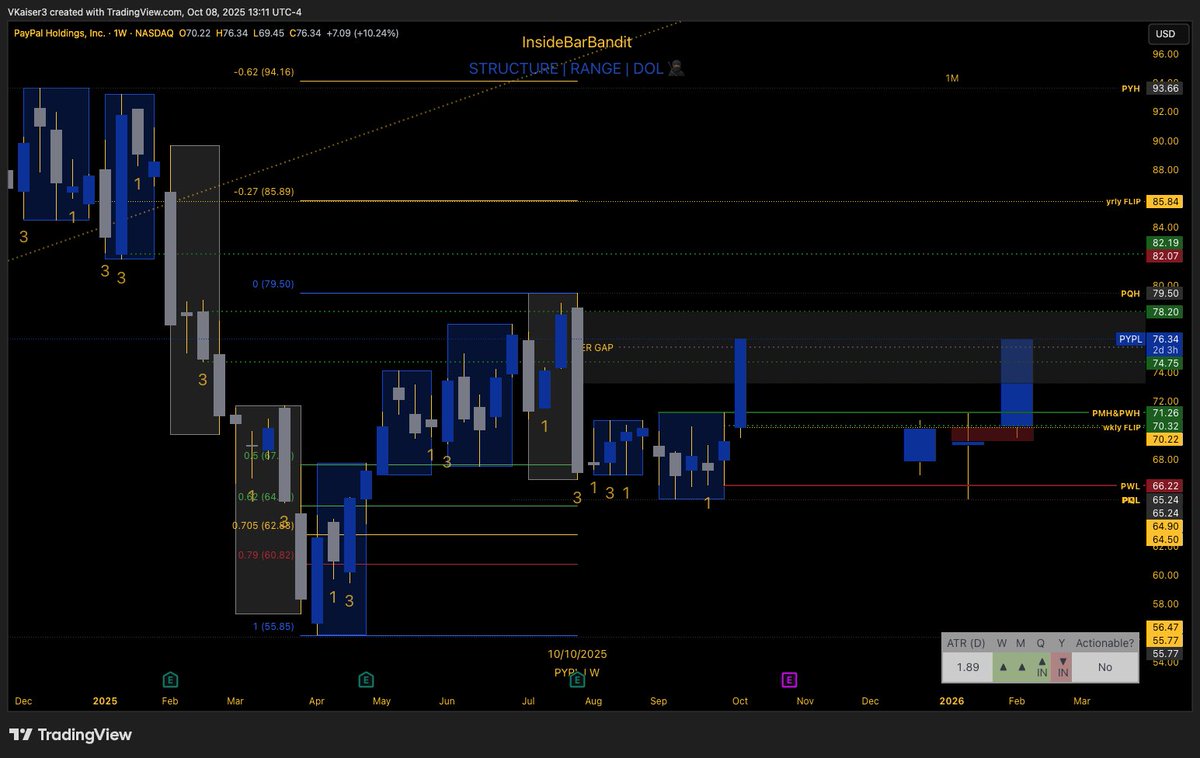The width and height of the screenshot is (1200, 758).
Task: Click the red 82.07 price label
Action: 1165,257
